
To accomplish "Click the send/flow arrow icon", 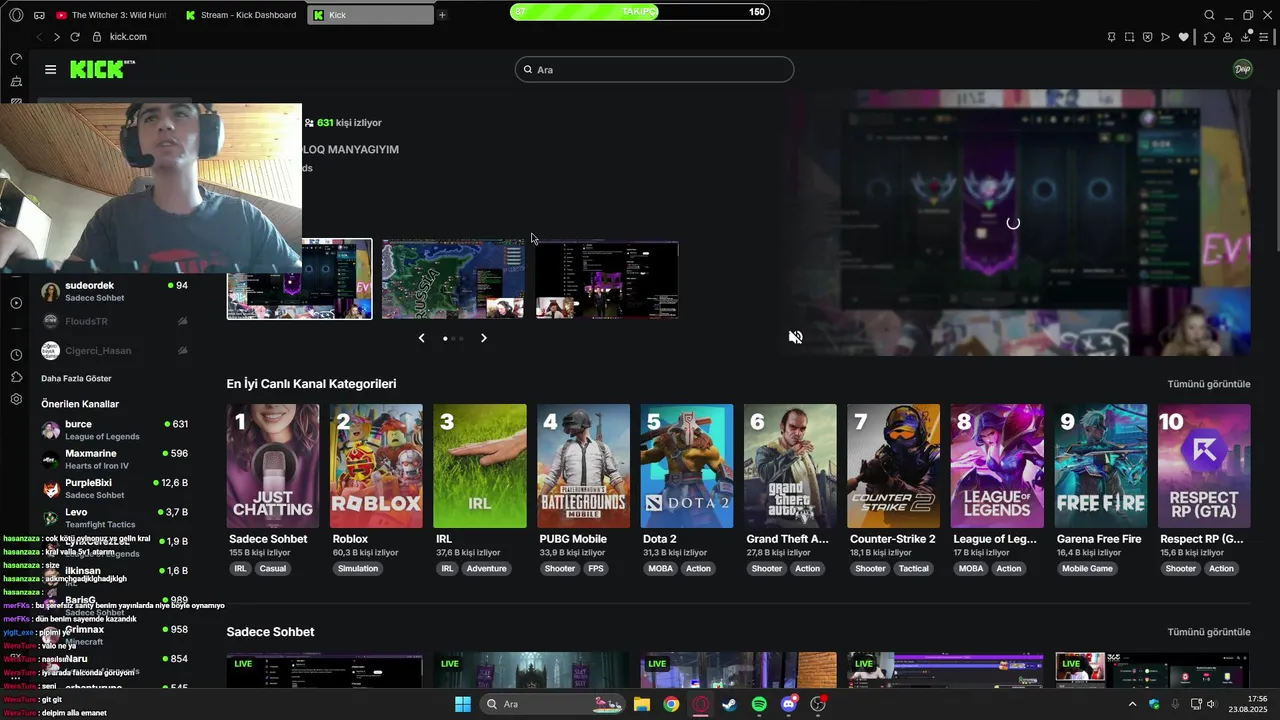I will click(1165, 37).
